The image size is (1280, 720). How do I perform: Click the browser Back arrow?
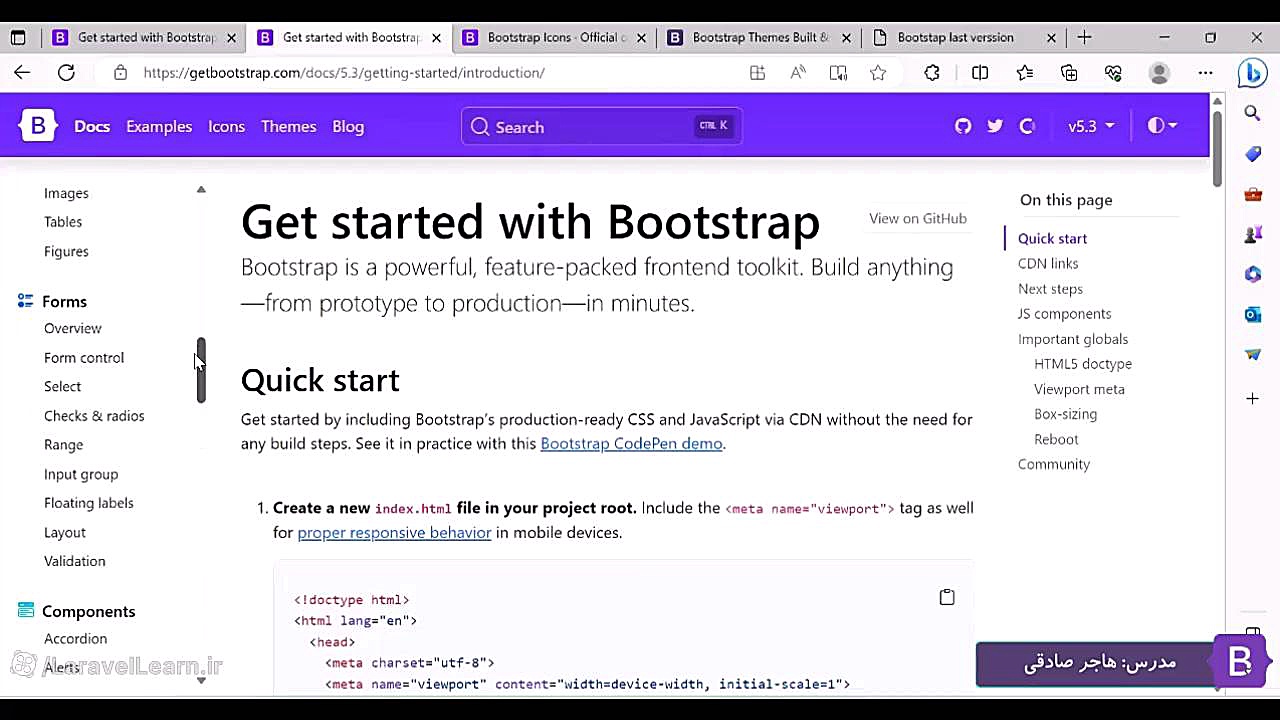(22, 72)
